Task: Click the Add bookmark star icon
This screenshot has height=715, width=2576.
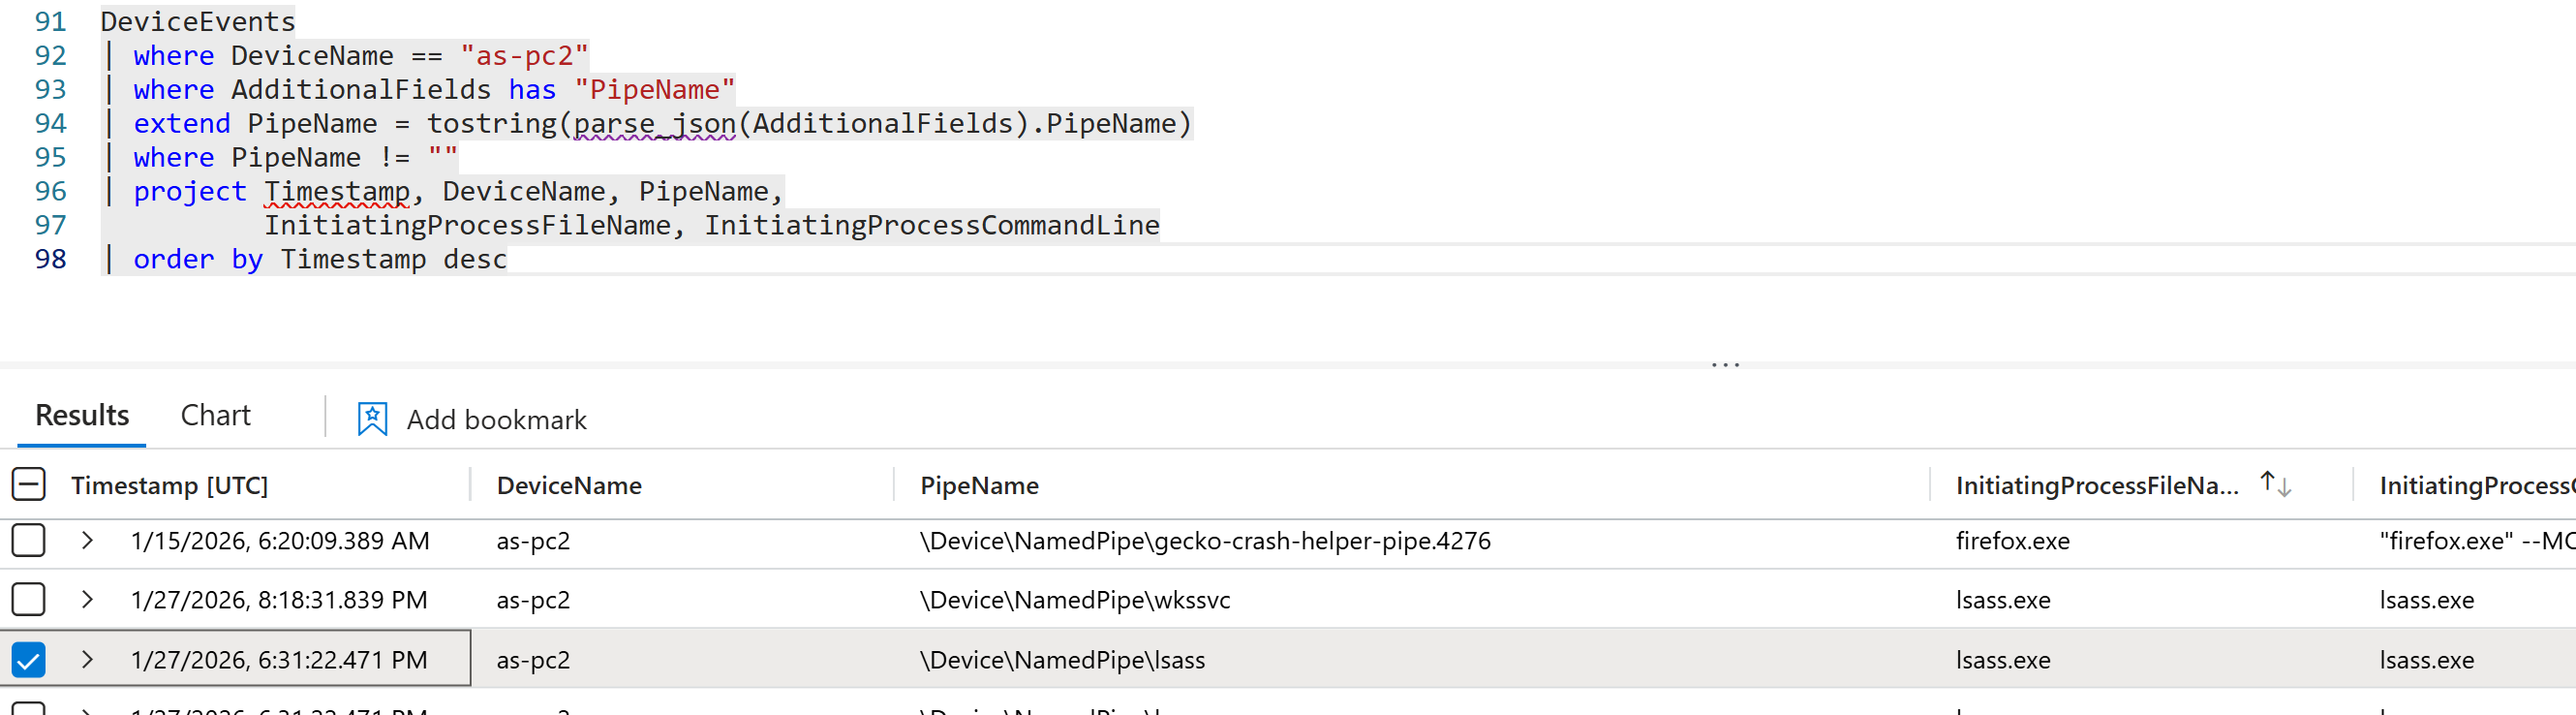Action: point(372,419)
